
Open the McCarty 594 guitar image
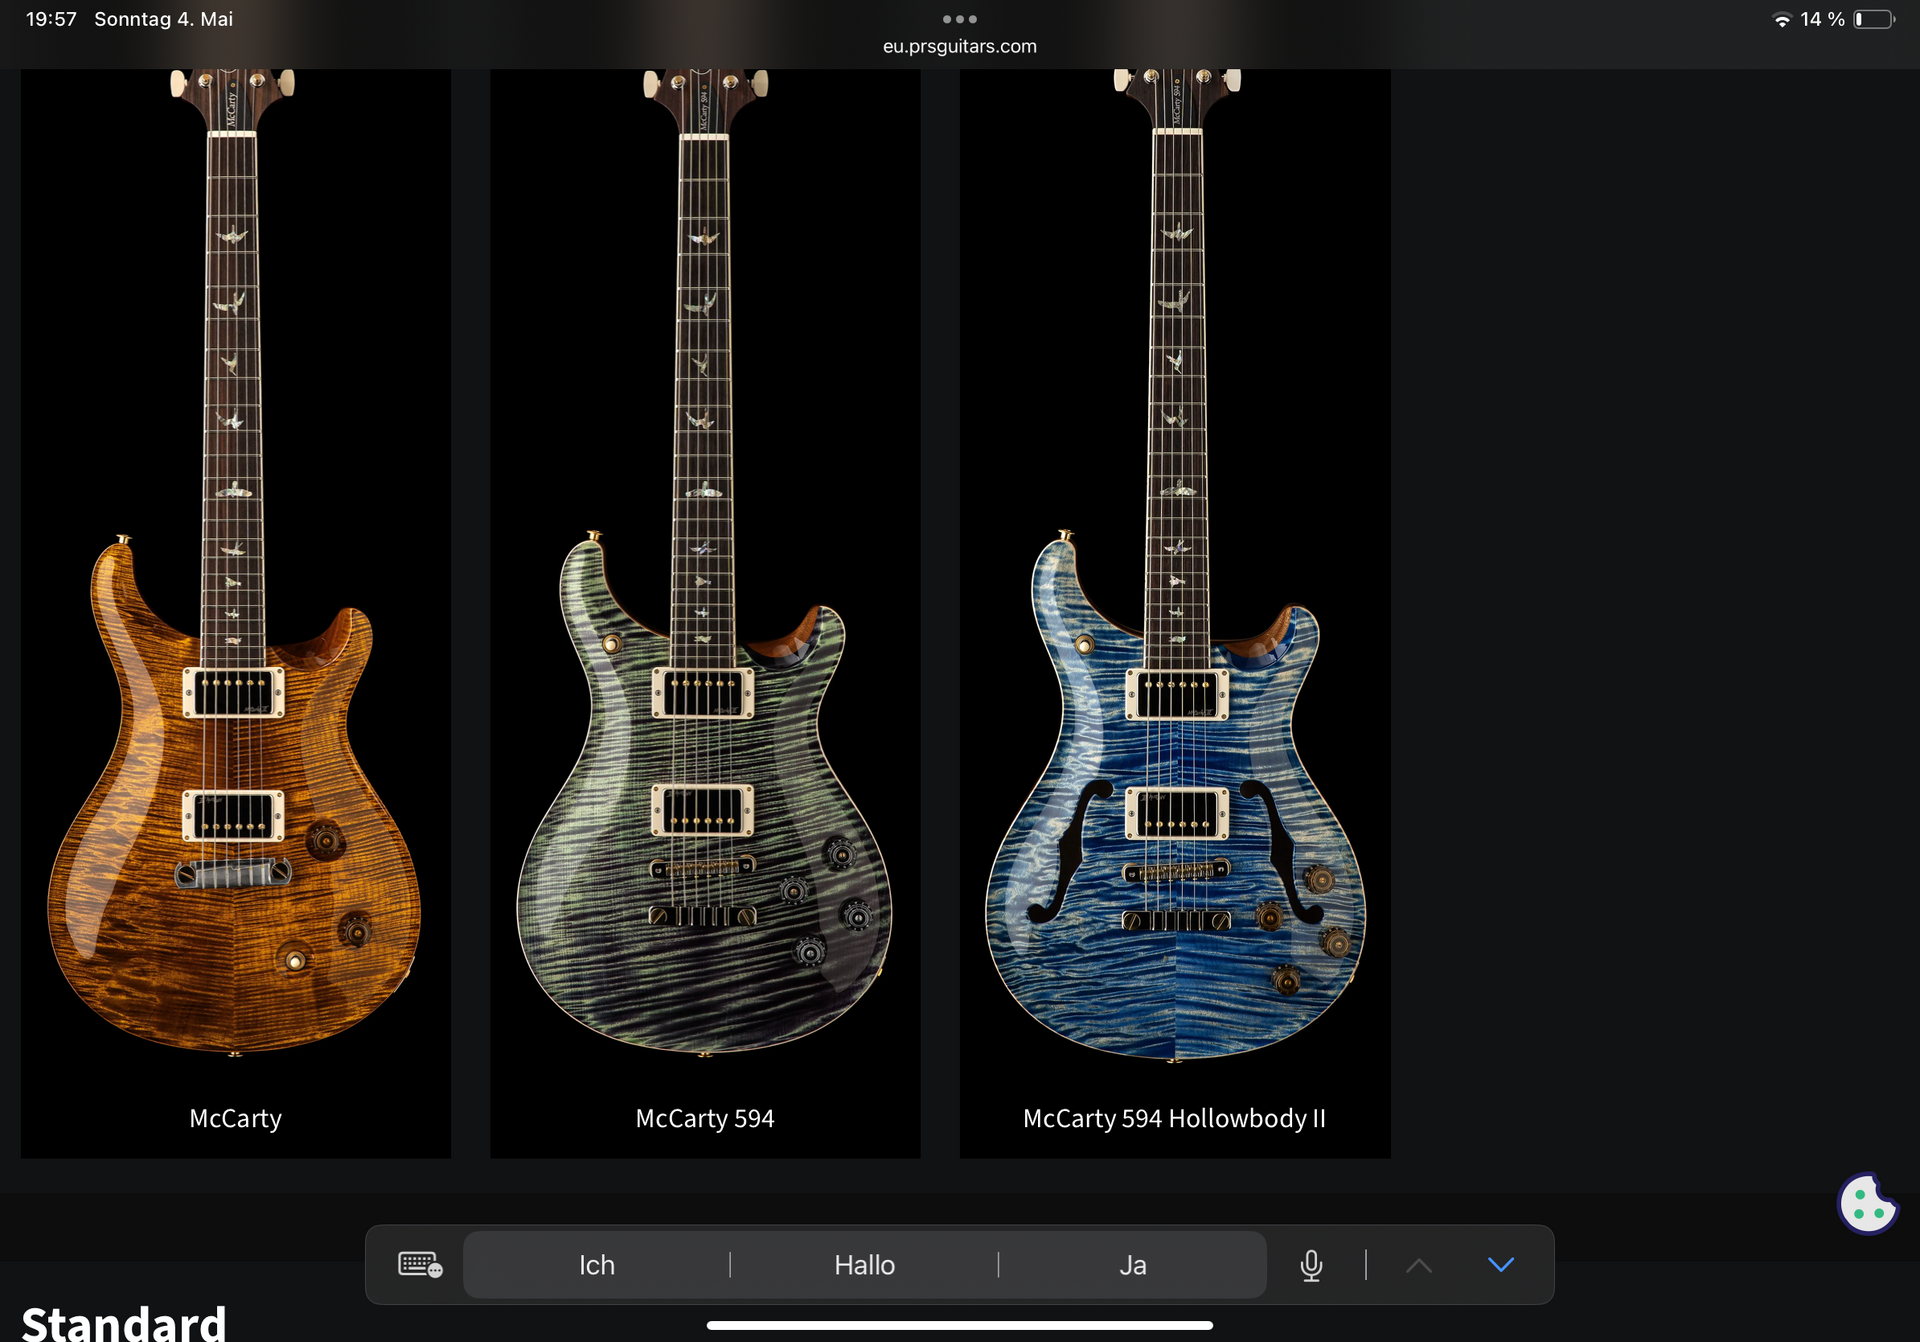(x=705, y=565)
